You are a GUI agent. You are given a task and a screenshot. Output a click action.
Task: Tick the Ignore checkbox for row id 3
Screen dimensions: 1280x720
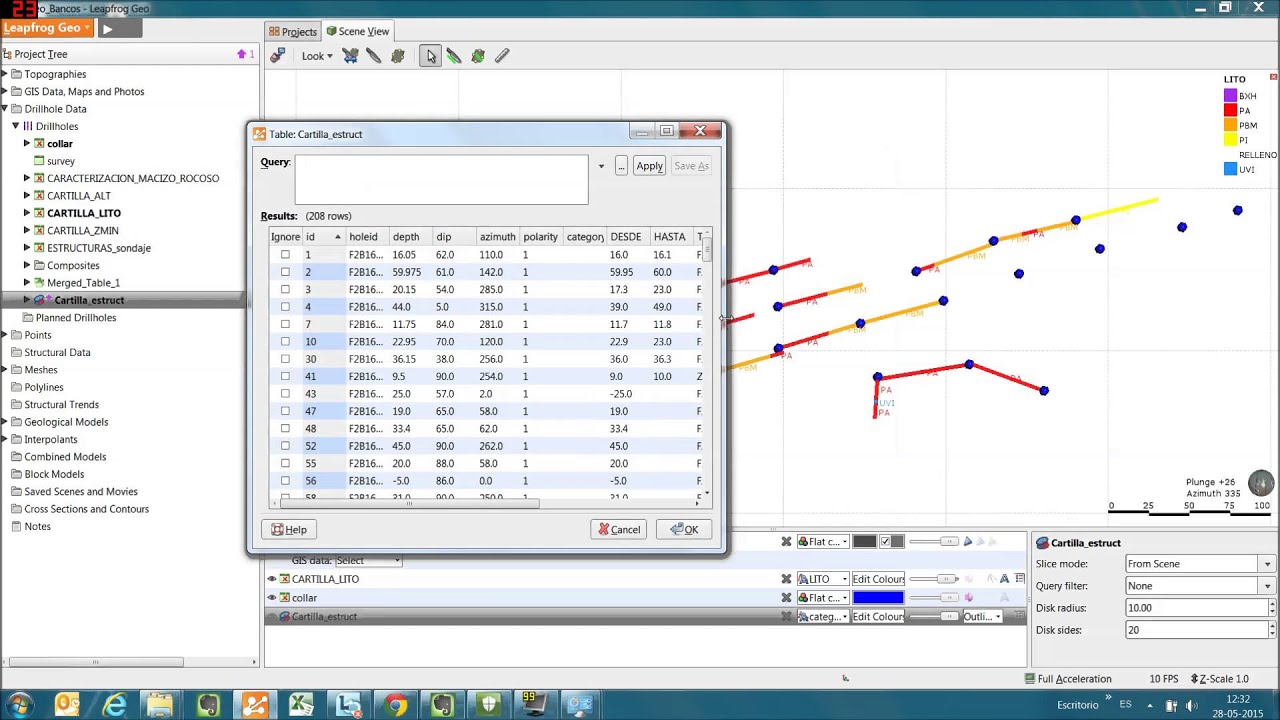tap(285, 290)
